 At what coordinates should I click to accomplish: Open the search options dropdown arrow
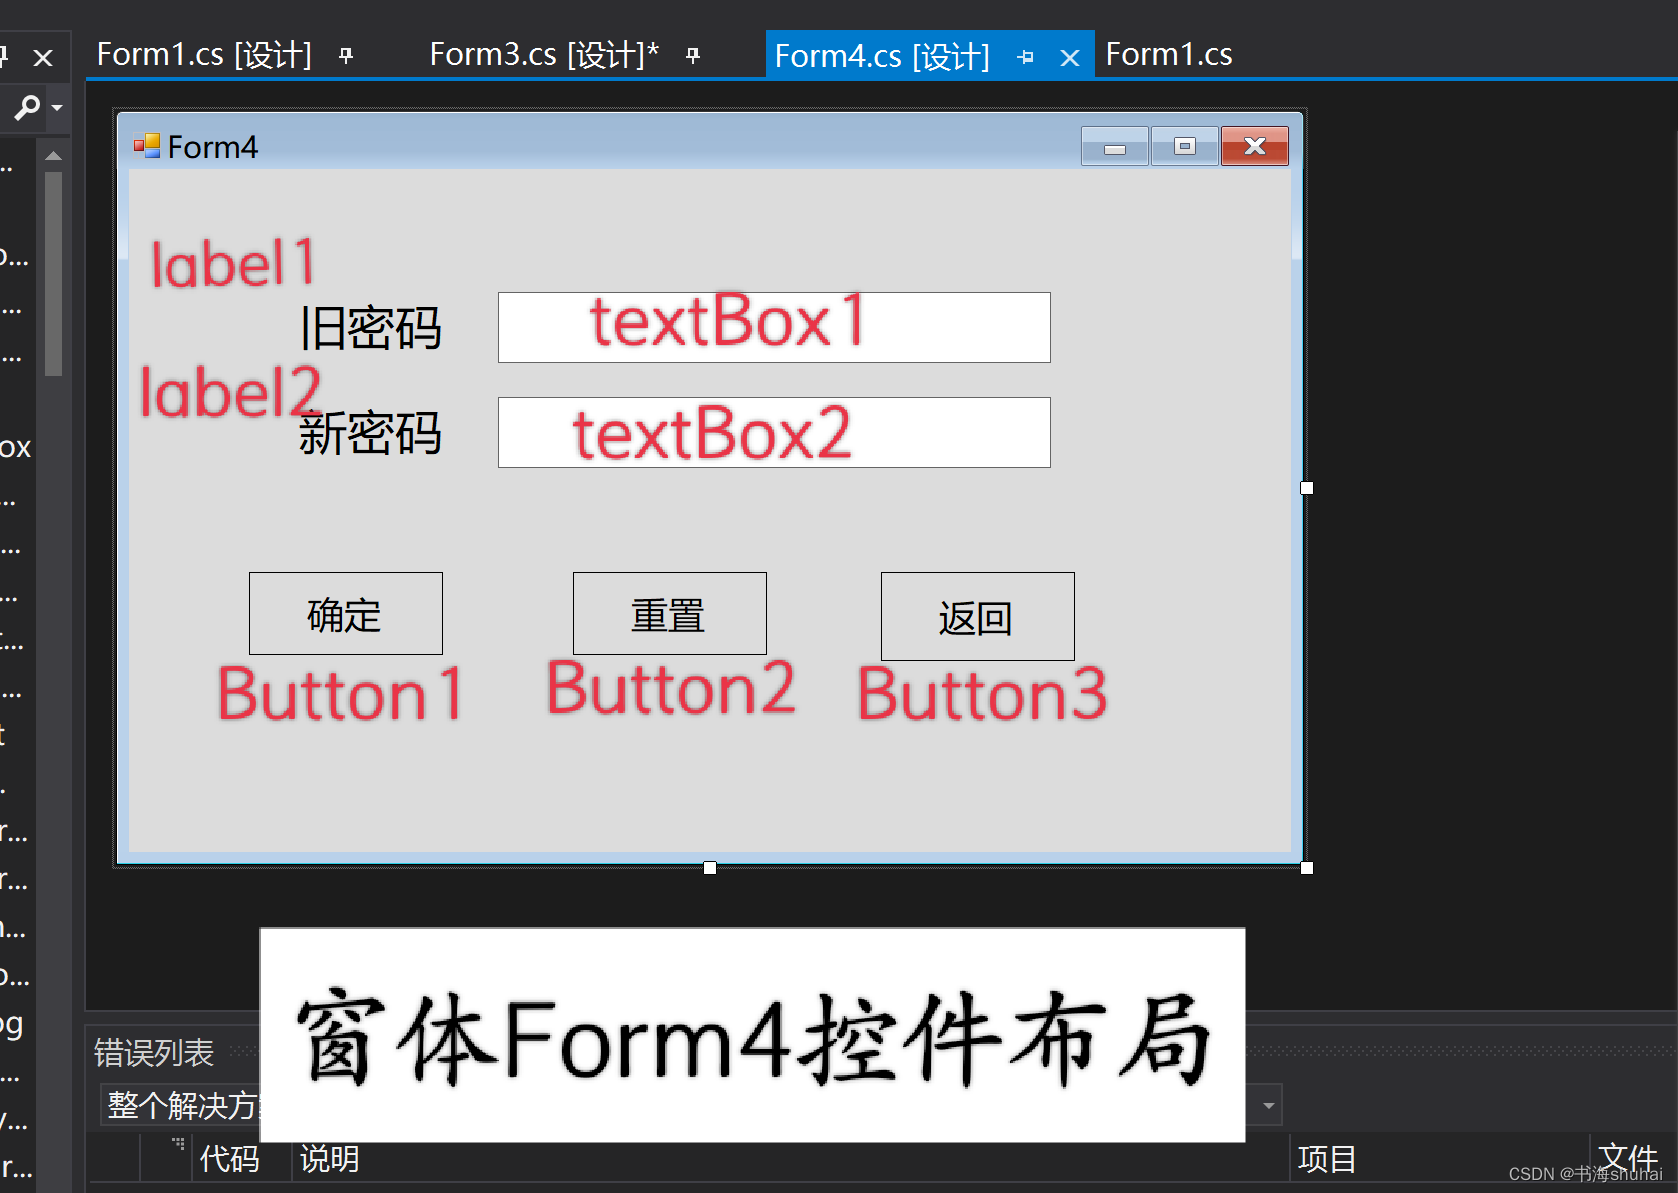(57, 107)
